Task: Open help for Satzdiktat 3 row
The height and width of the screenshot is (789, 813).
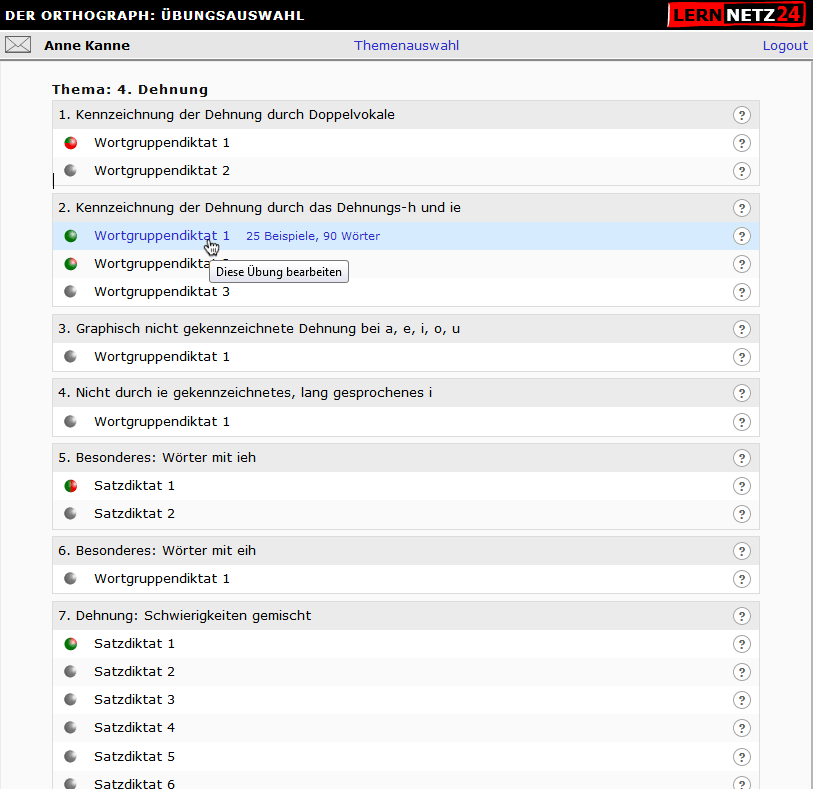Action: pyautogui.click(x=742, y=700)
